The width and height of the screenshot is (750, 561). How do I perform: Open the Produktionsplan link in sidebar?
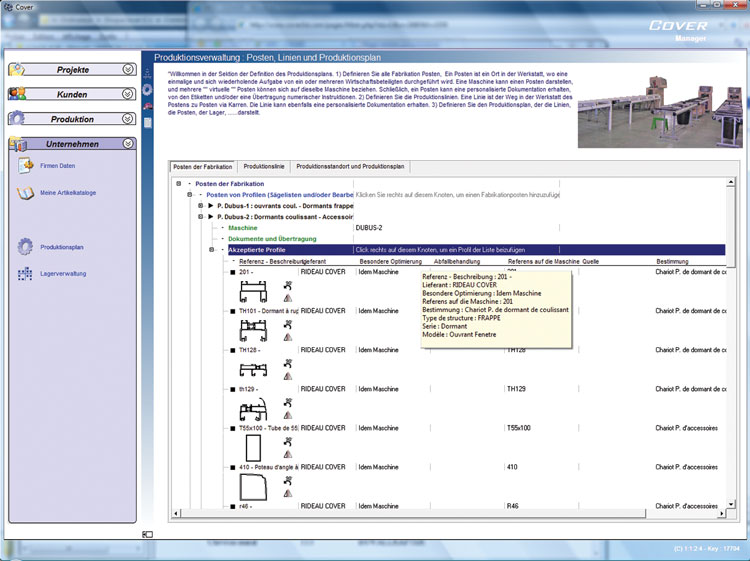(62, 247)
